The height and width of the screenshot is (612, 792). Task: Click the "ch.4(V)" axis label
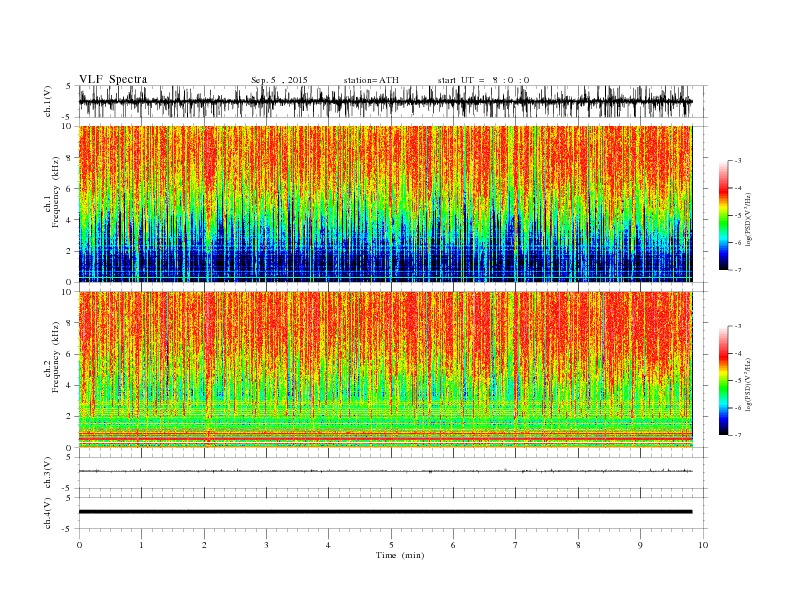click(48, 513)
